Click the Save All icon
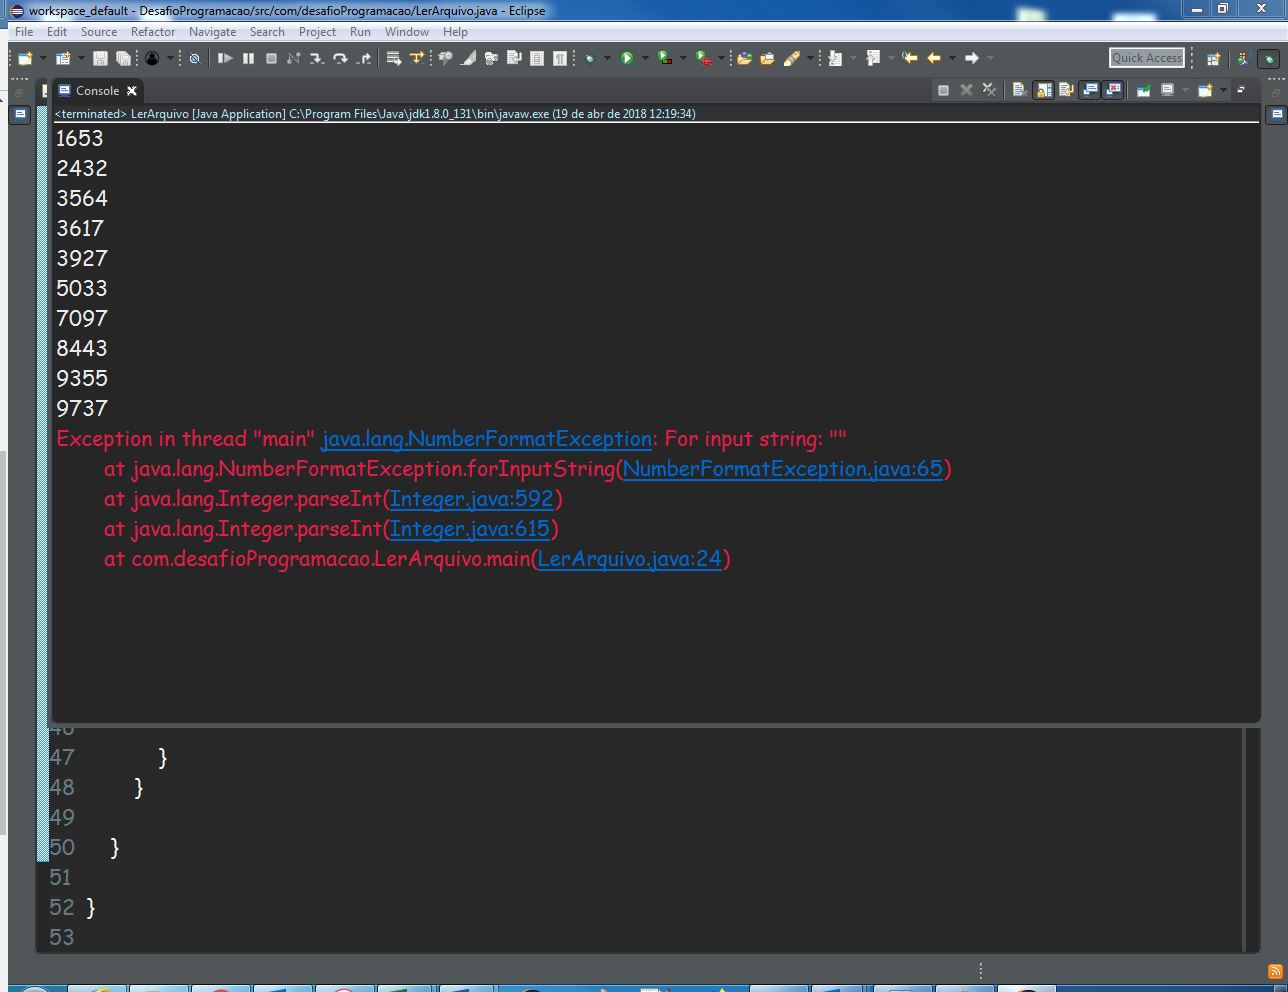The image size is (1288, 992). click(x=125, y=57)
